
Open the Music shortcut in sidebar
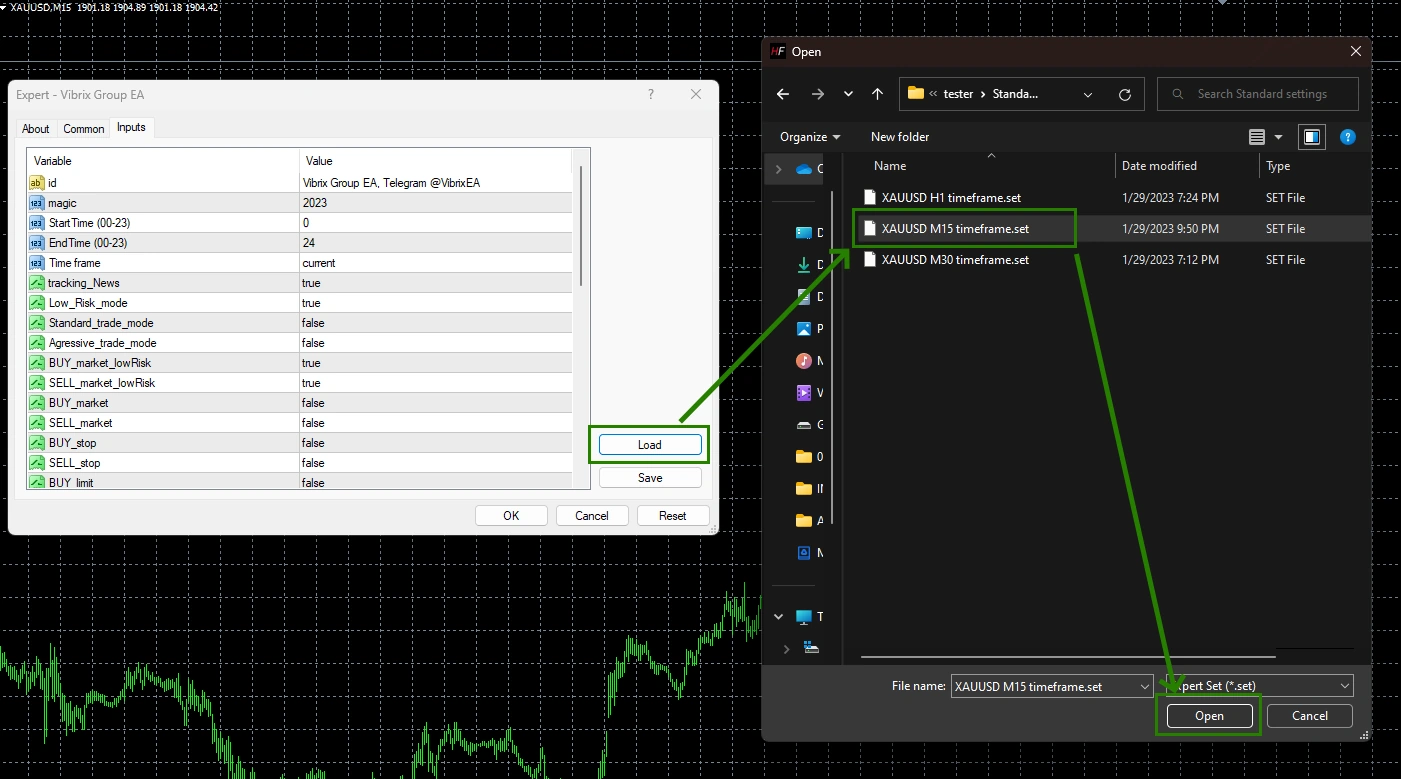804,361
